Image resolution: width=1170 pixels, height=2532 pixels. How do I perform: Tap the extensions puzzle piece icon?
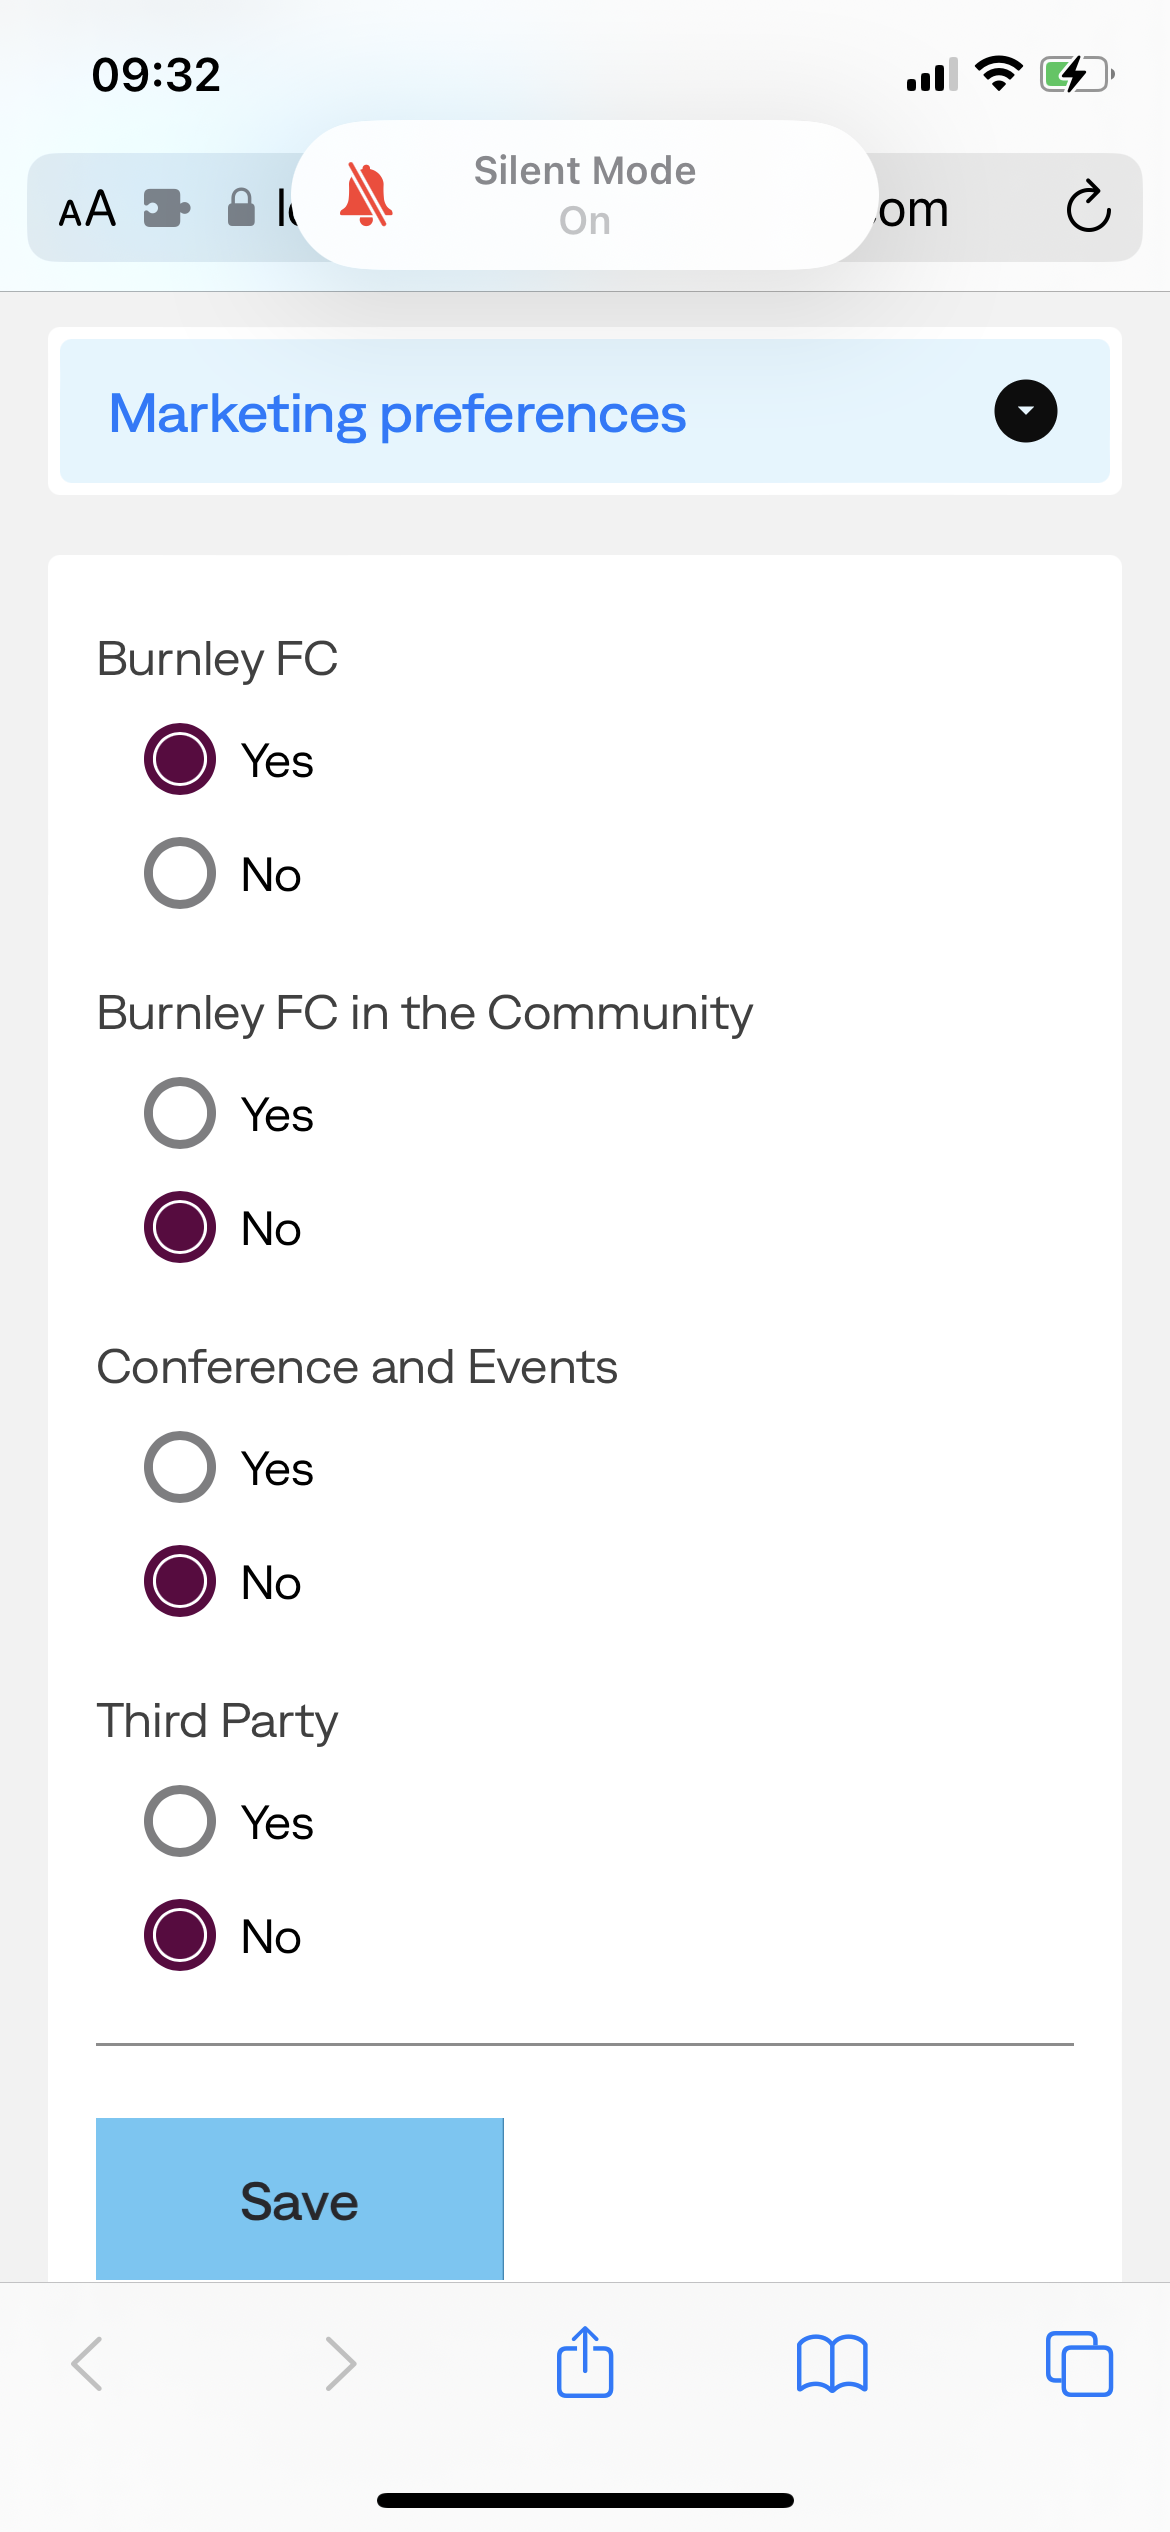click(x=166, y=208)
